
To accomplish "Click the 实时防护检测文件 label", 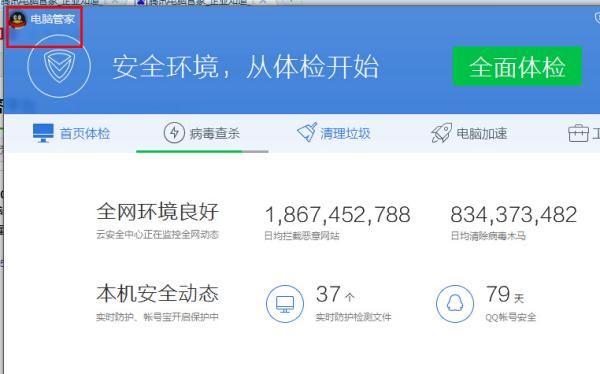I will click(x=354, y=317).
